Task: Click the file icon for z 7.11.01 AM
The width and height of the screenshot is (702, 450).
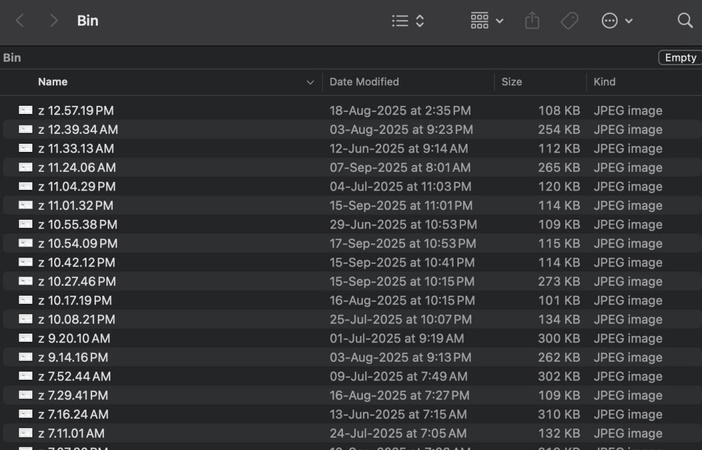Action: [x=25, y=433]
